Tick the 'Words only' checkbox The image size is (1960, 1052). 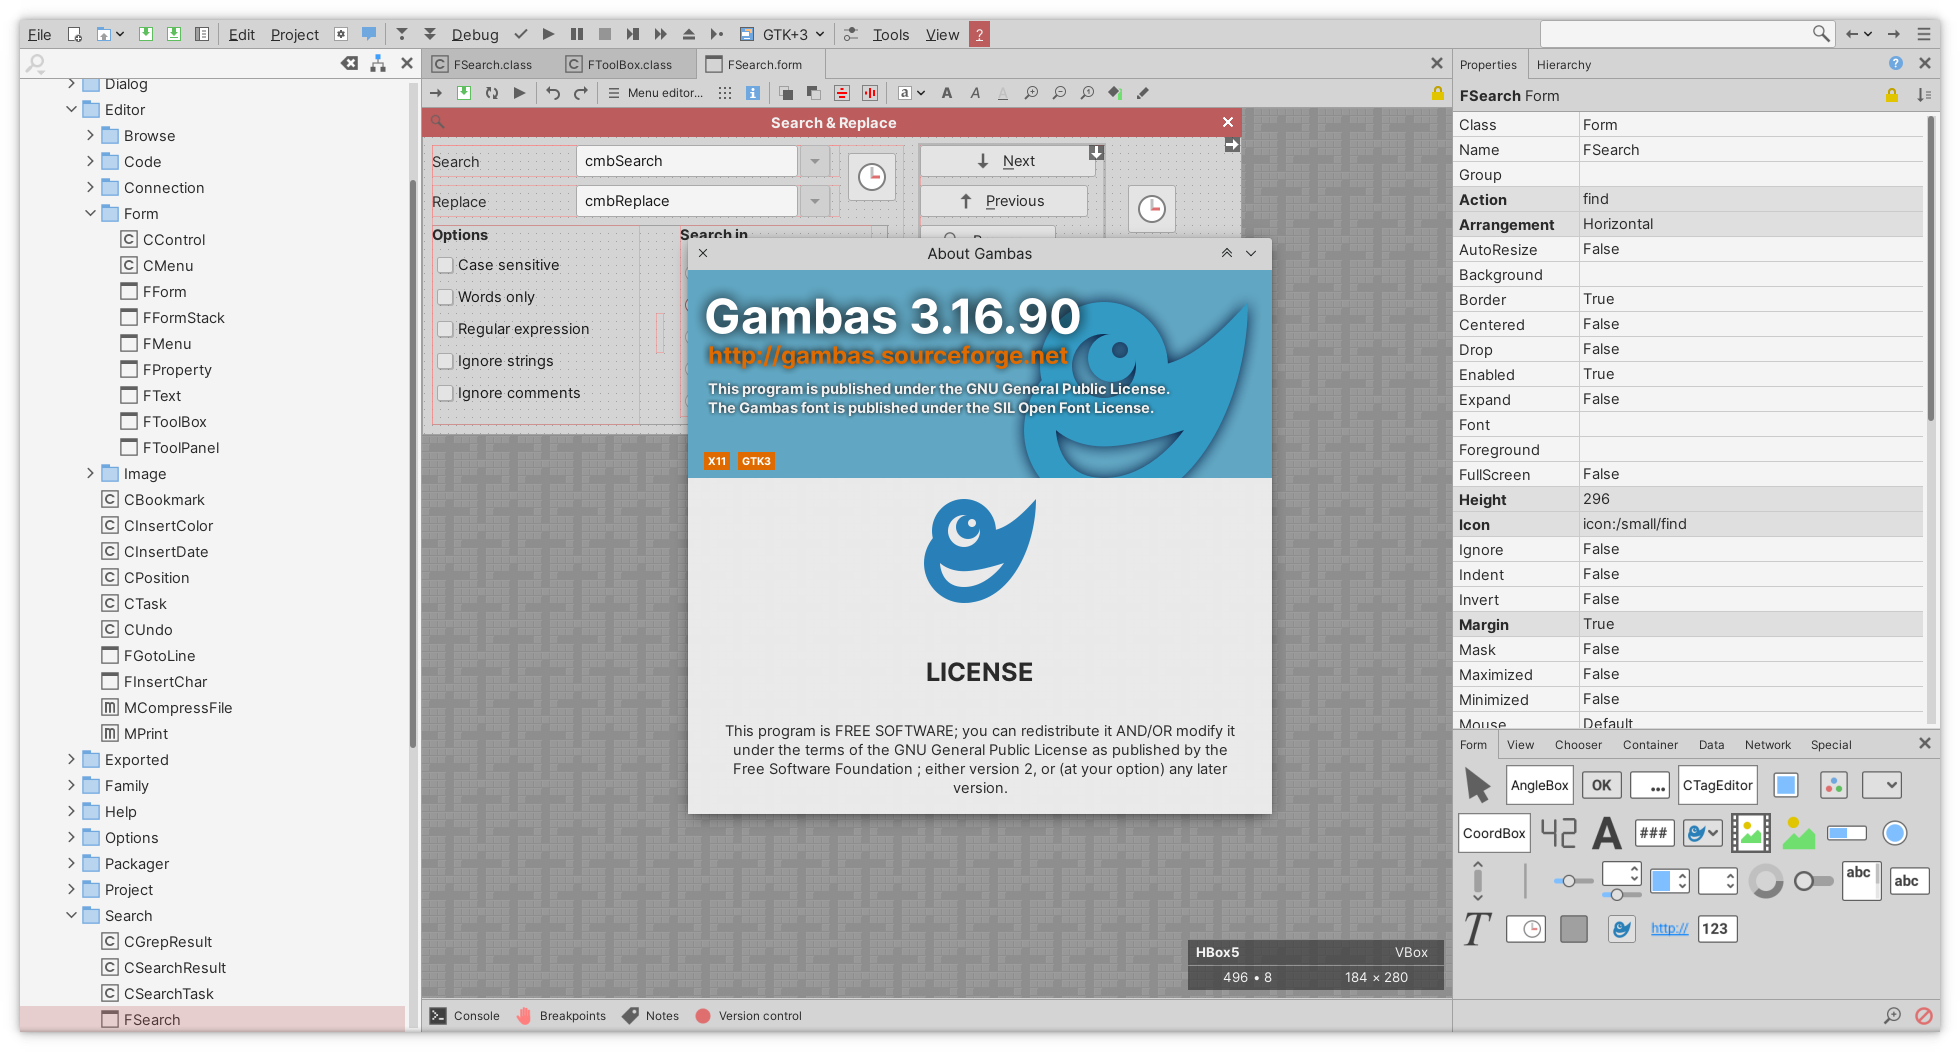coord(446,297)
